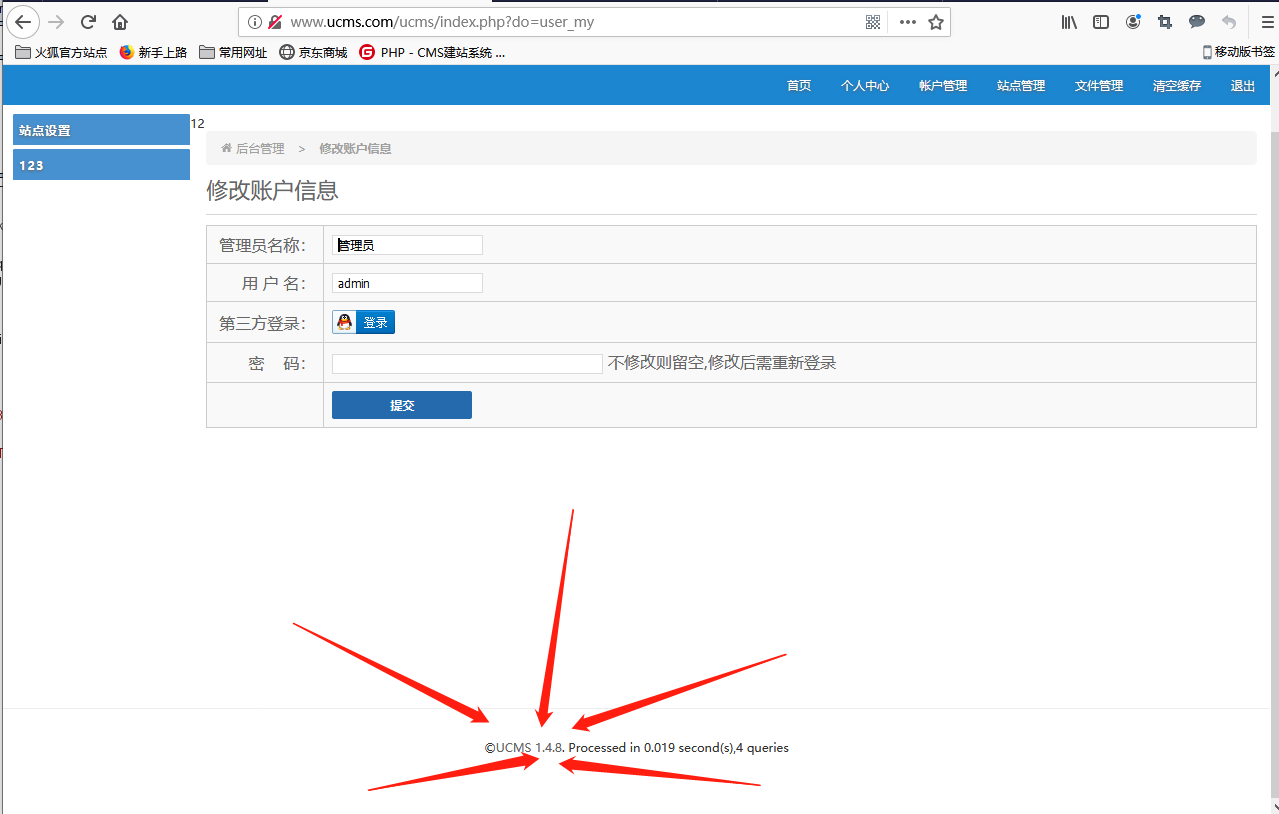
Task: Click the undo arrow toolbar icon
Action: [1229, 22]
